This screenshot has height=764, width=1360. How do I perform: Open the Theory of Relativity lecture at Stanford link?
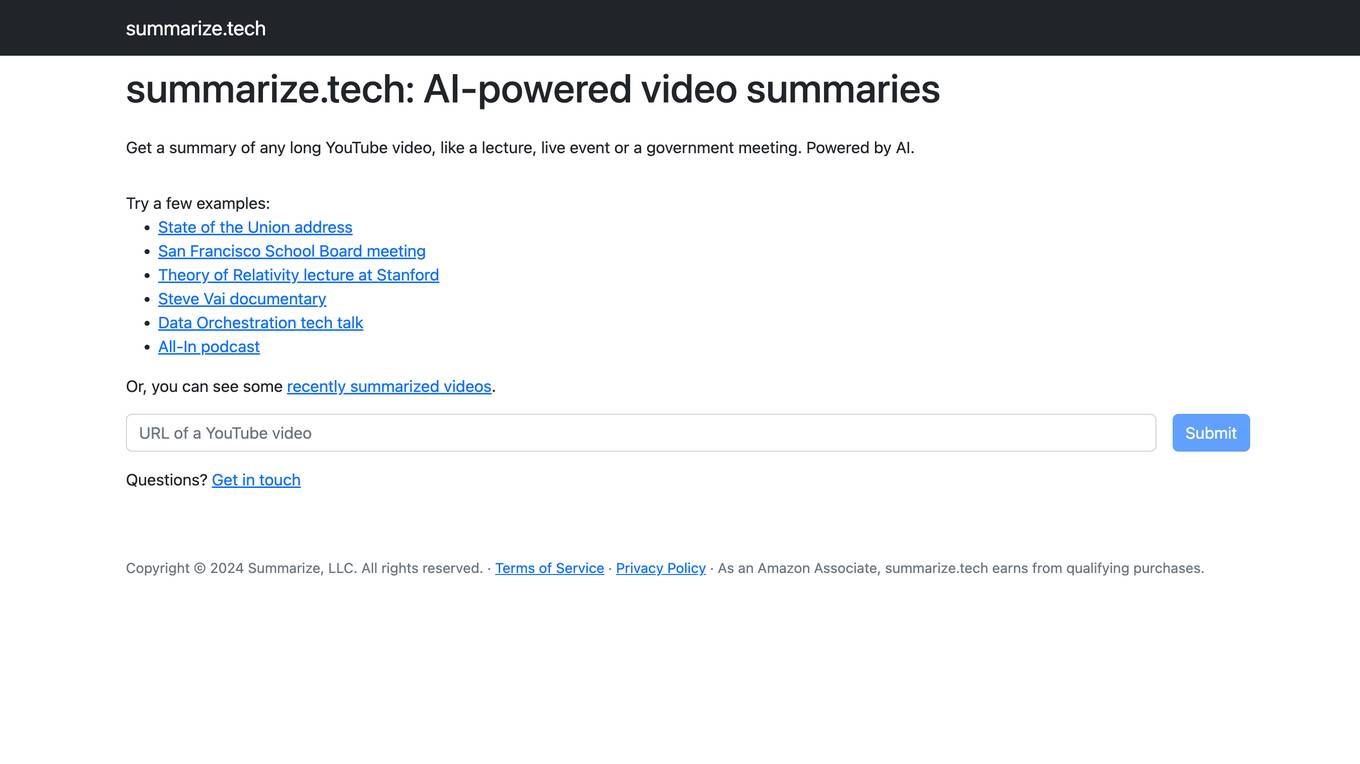point(298,275)
